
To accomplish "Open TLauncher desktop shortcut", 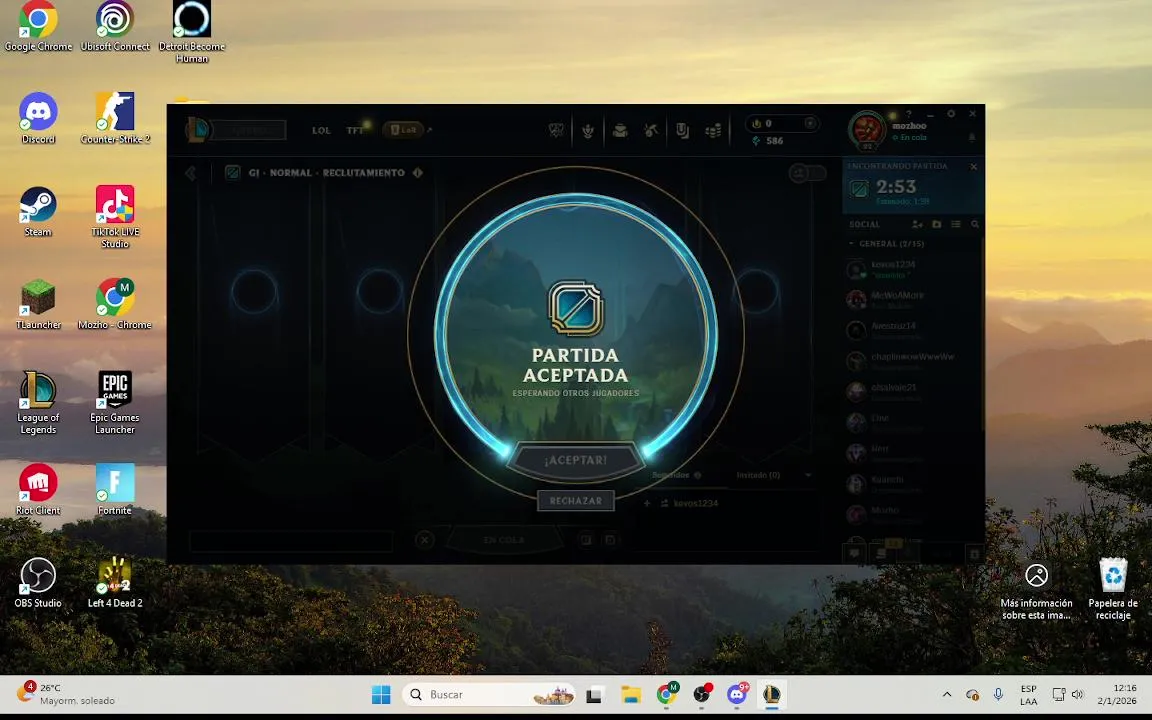I will pos(38,303).
